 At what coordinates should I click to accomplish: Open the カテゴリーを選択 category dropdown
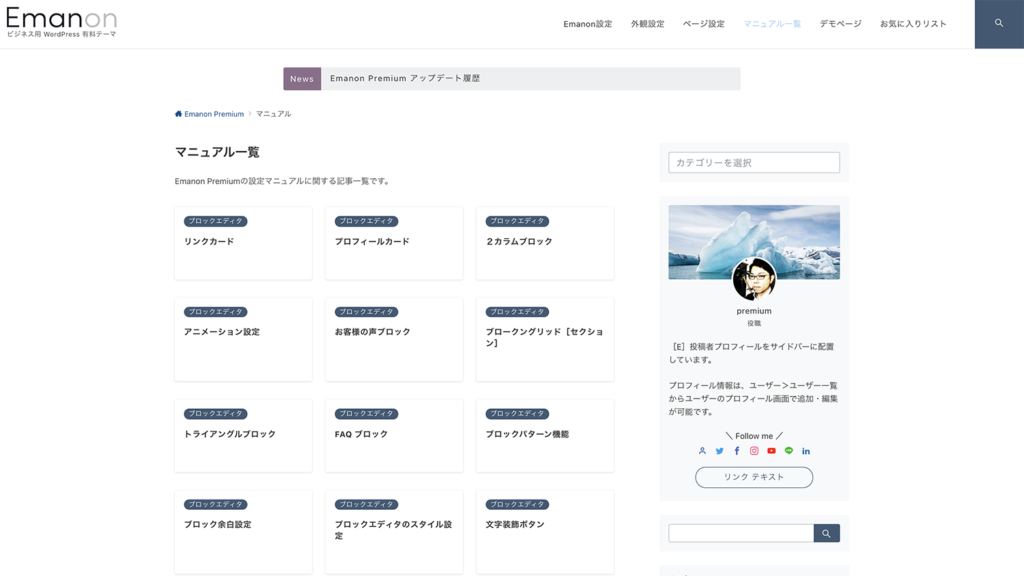754,162
